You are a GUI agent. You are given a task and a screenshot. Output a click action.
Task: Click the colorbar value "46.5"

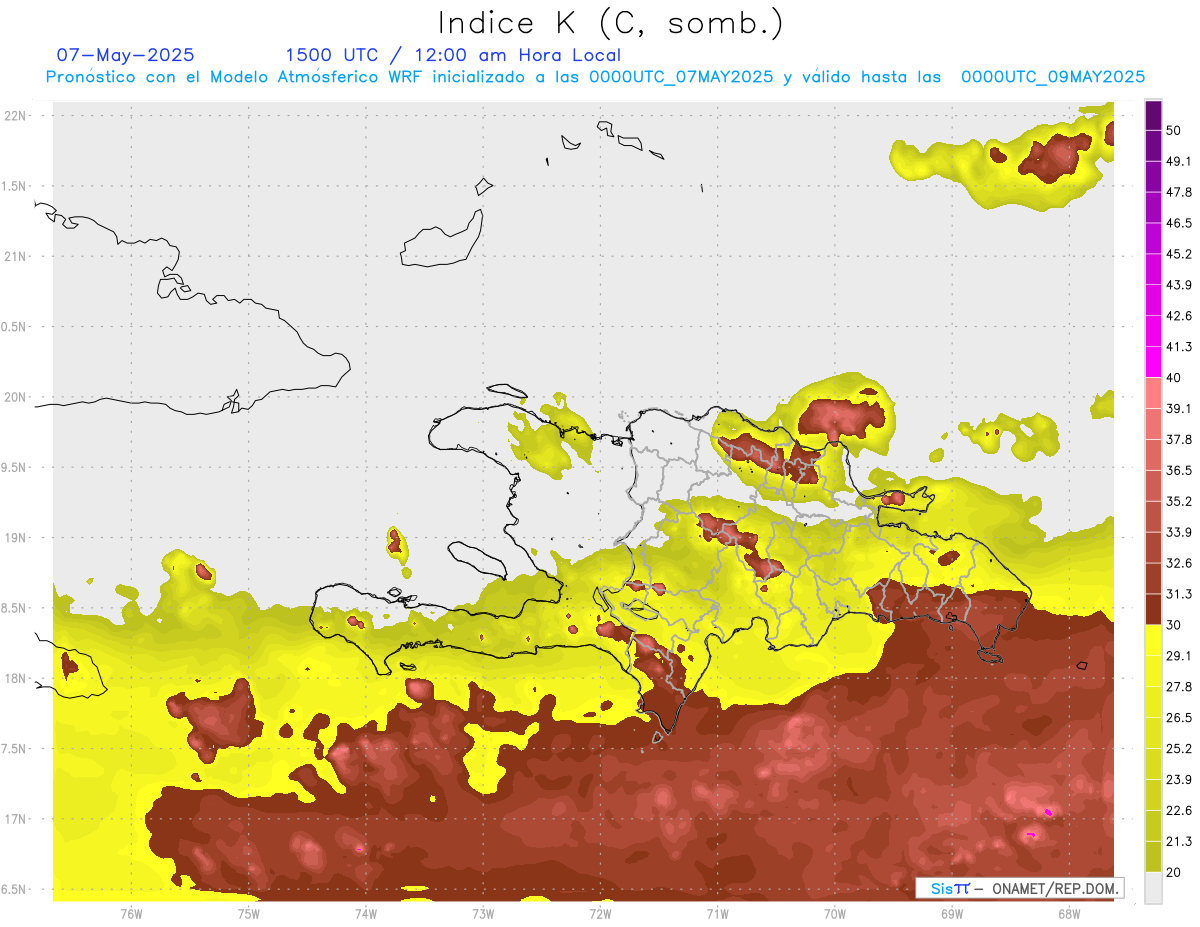1179,223
